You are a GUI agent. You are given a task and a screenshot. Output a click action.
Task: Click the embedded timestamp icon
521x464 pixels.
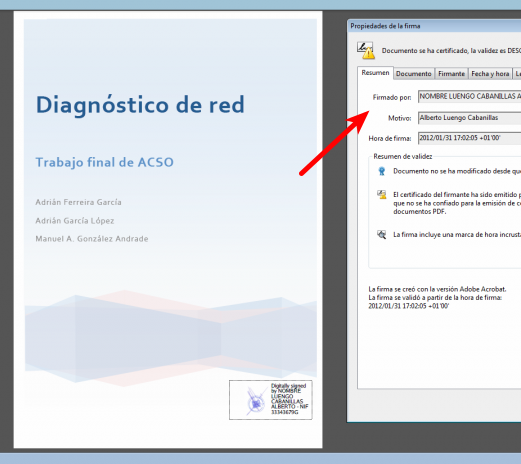pyautogui.click(x=382, y=235)
